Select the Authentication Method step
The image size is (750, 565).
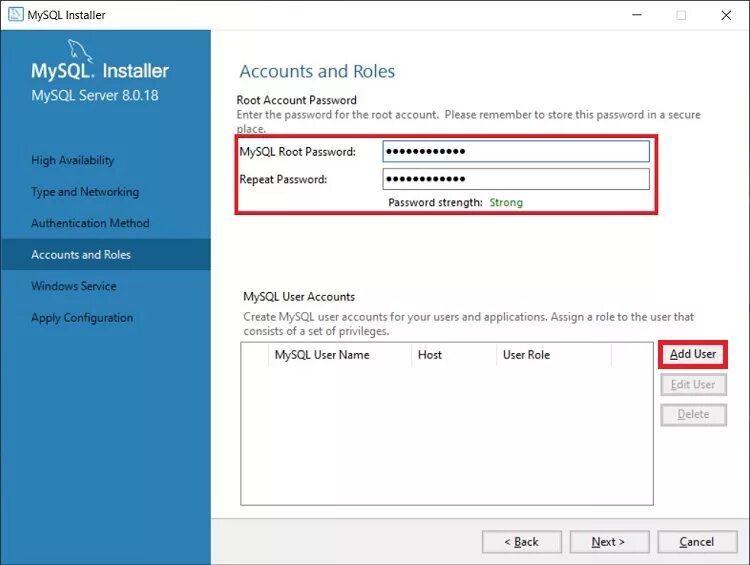pos(90,223)
